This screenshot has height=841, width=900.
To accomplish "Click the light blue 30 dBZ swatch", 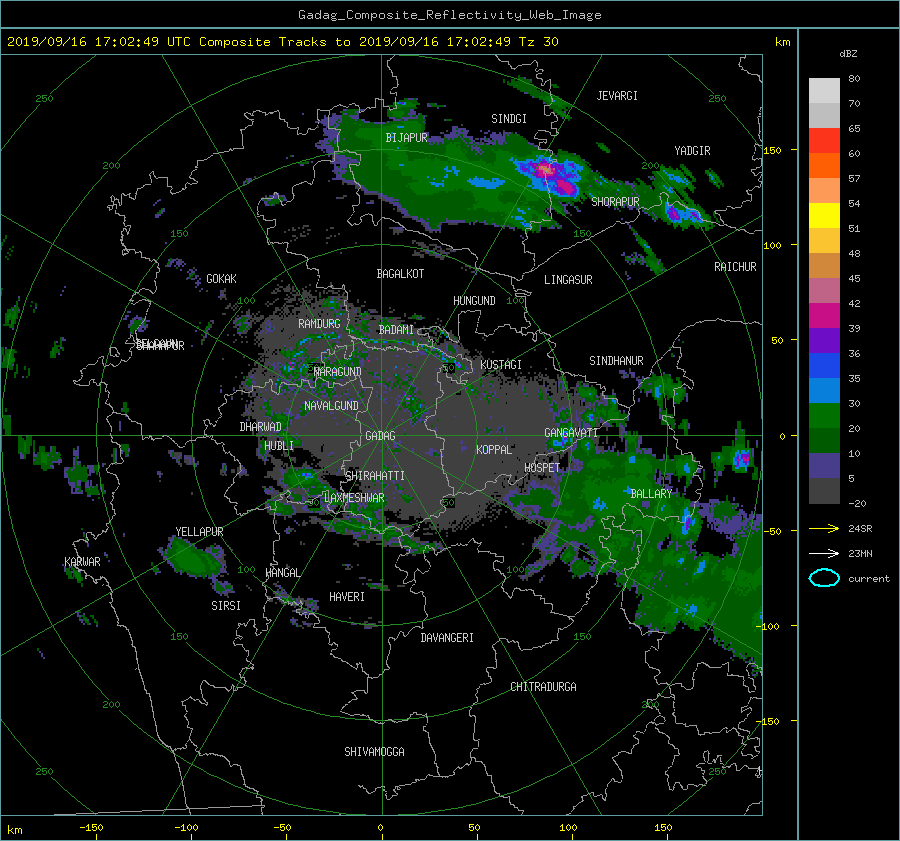I will point(824,390).
